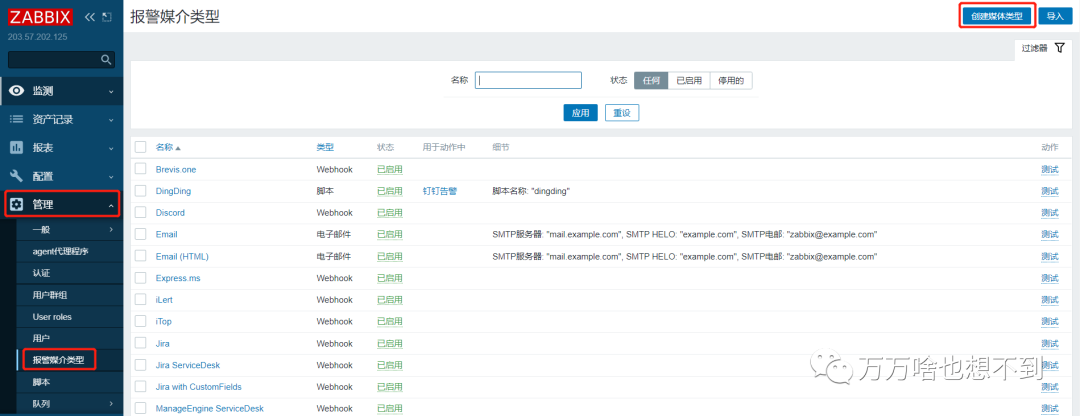Click the 导入 button

[x=1055, y=16]
